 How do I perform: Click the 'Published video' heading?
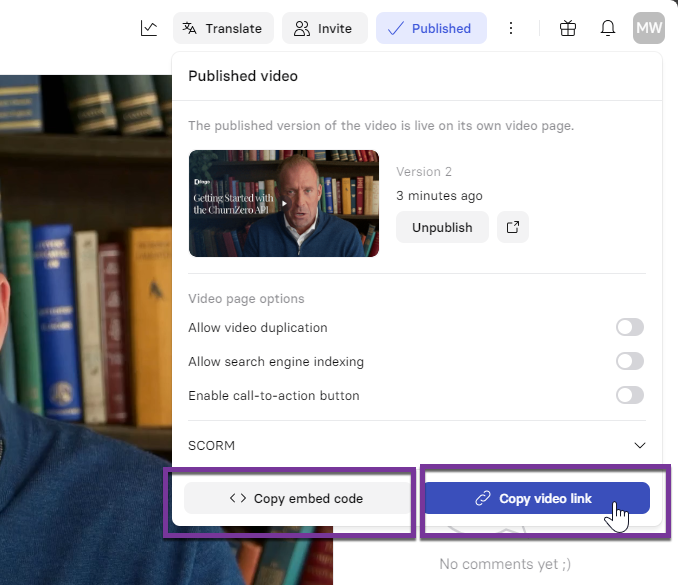[x=243, y=76]
